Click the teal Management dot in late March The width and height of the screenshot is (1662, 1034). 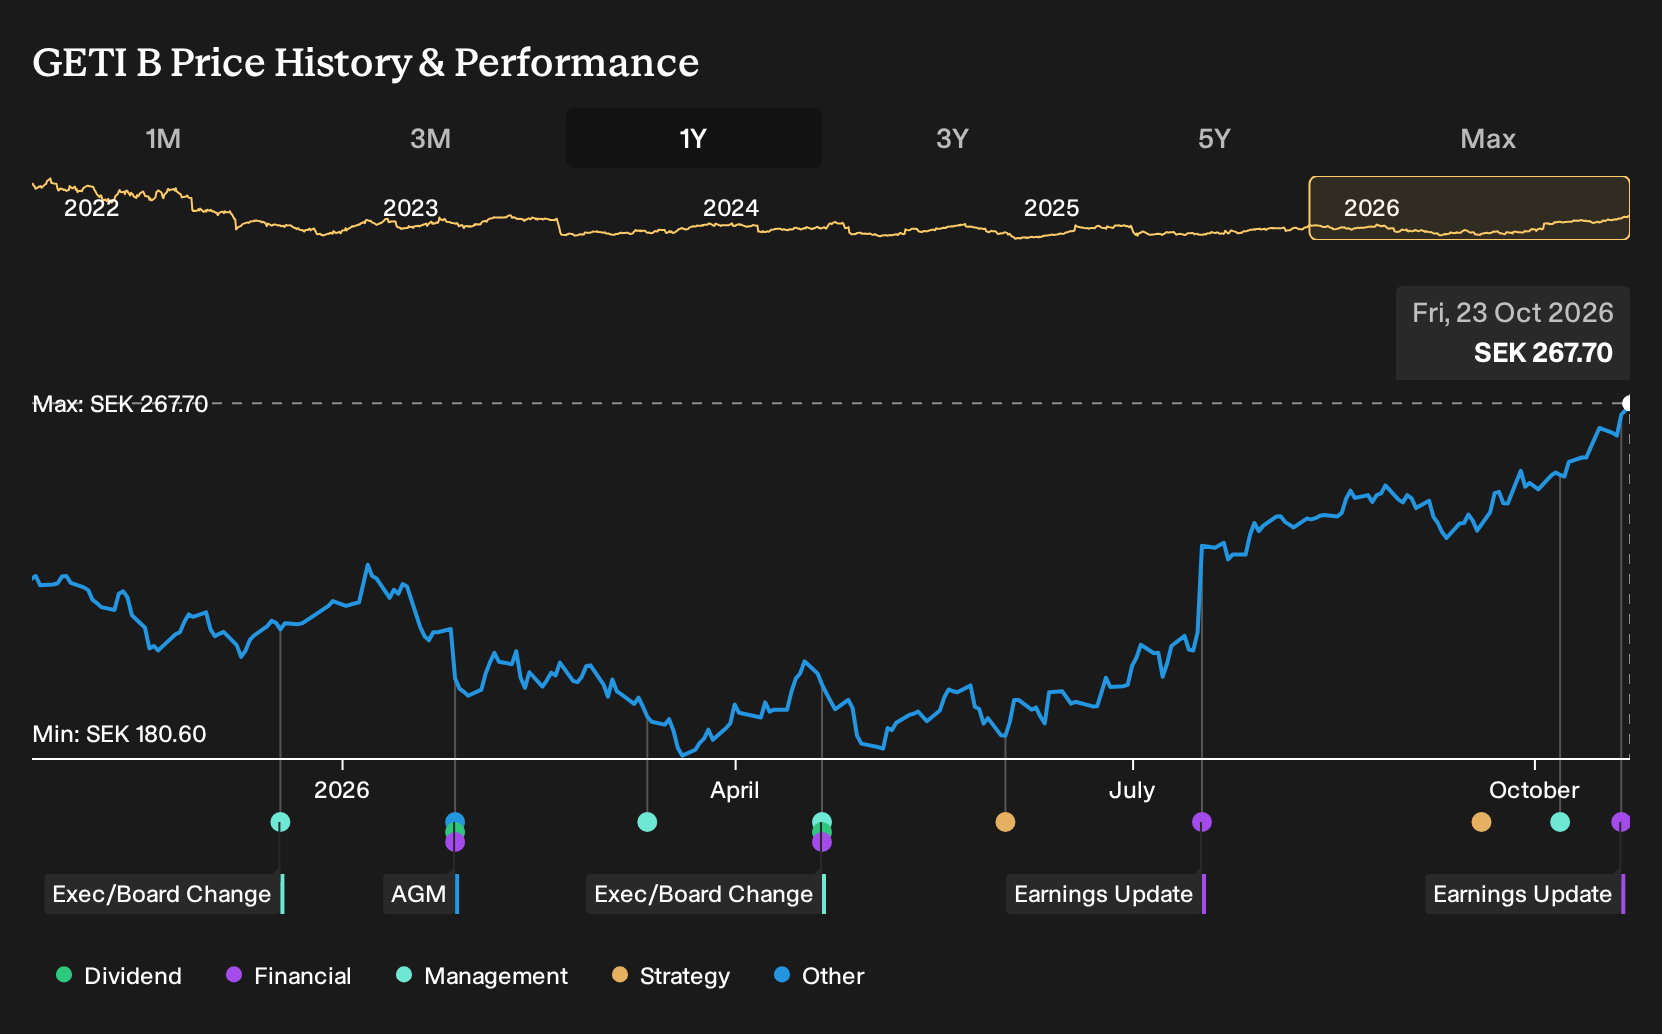(x=647, y=822)
